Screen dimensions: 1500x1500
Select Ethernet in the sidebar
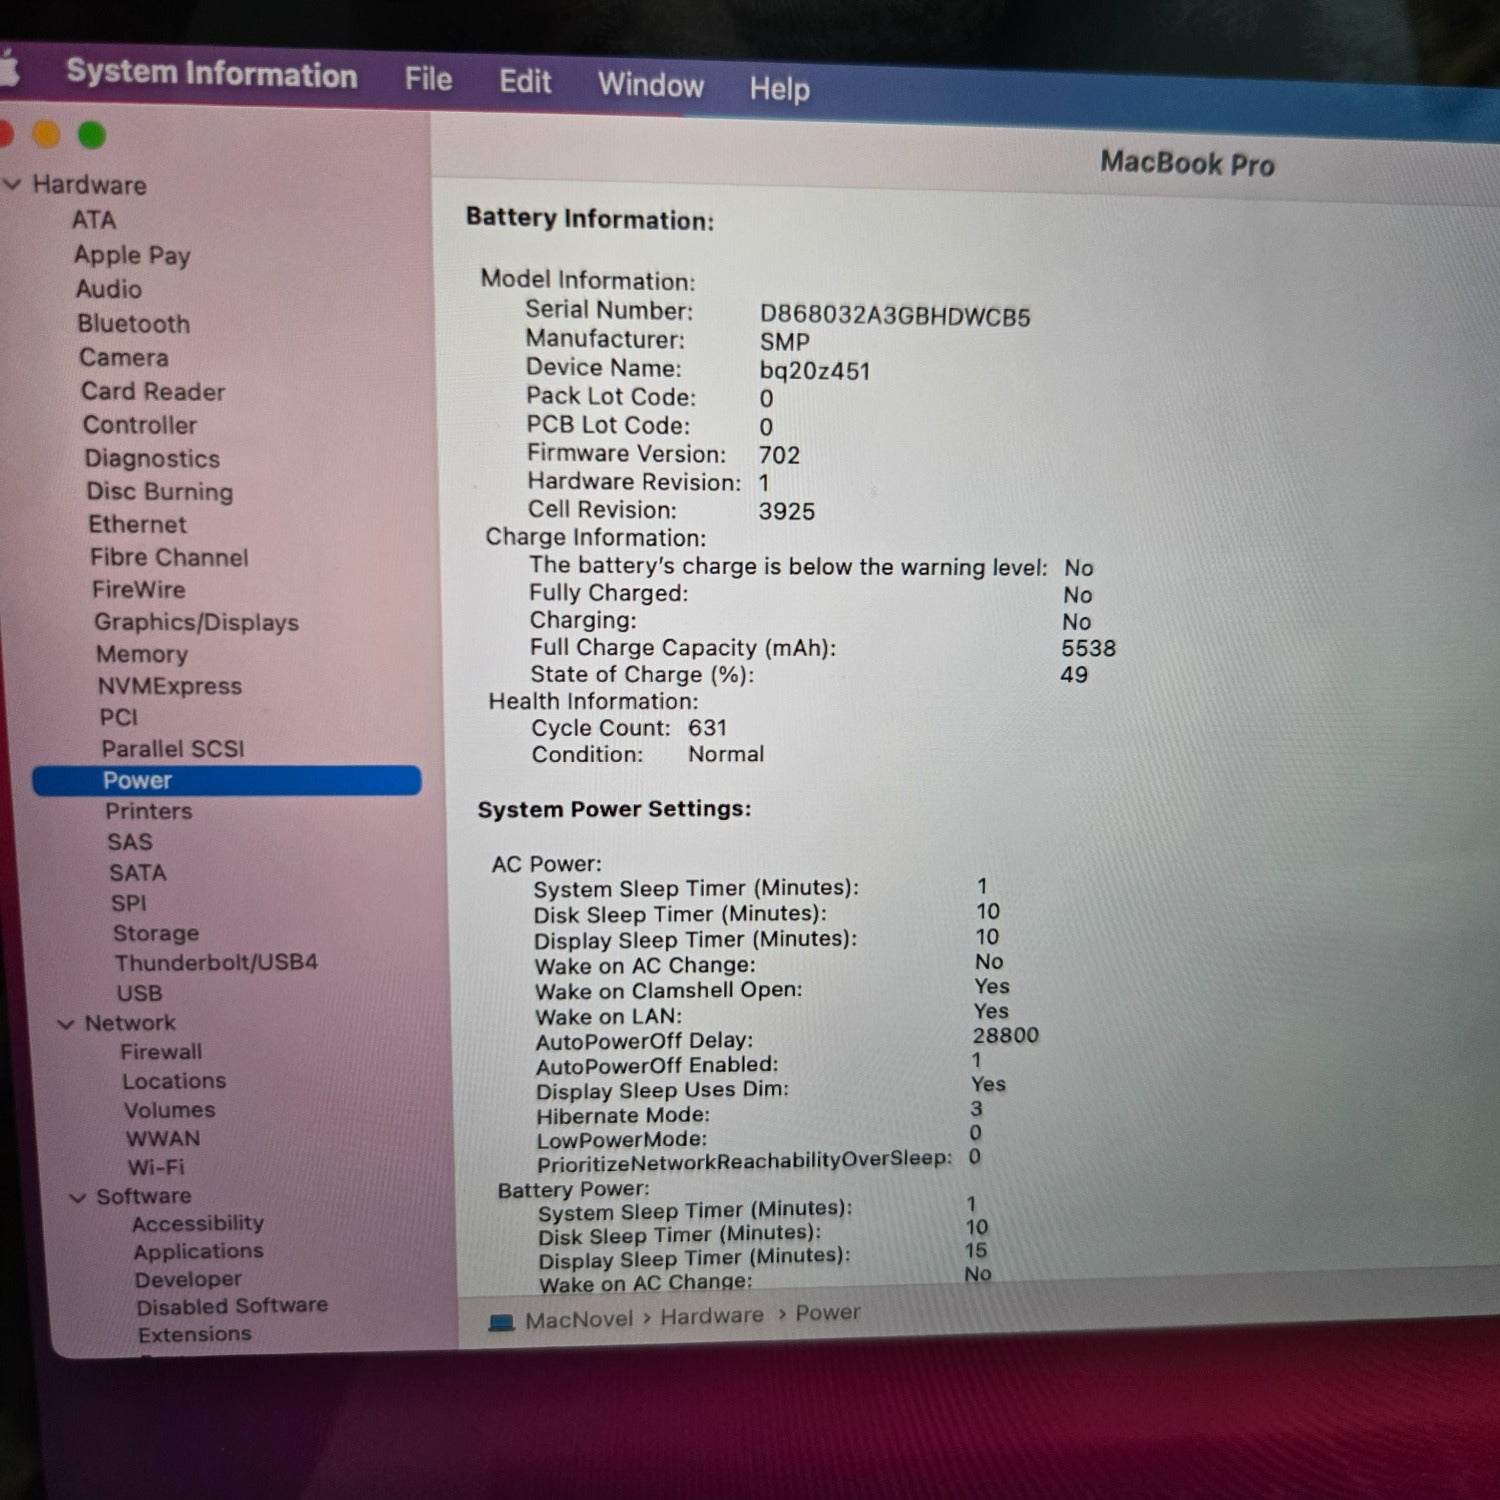point(138,525)
